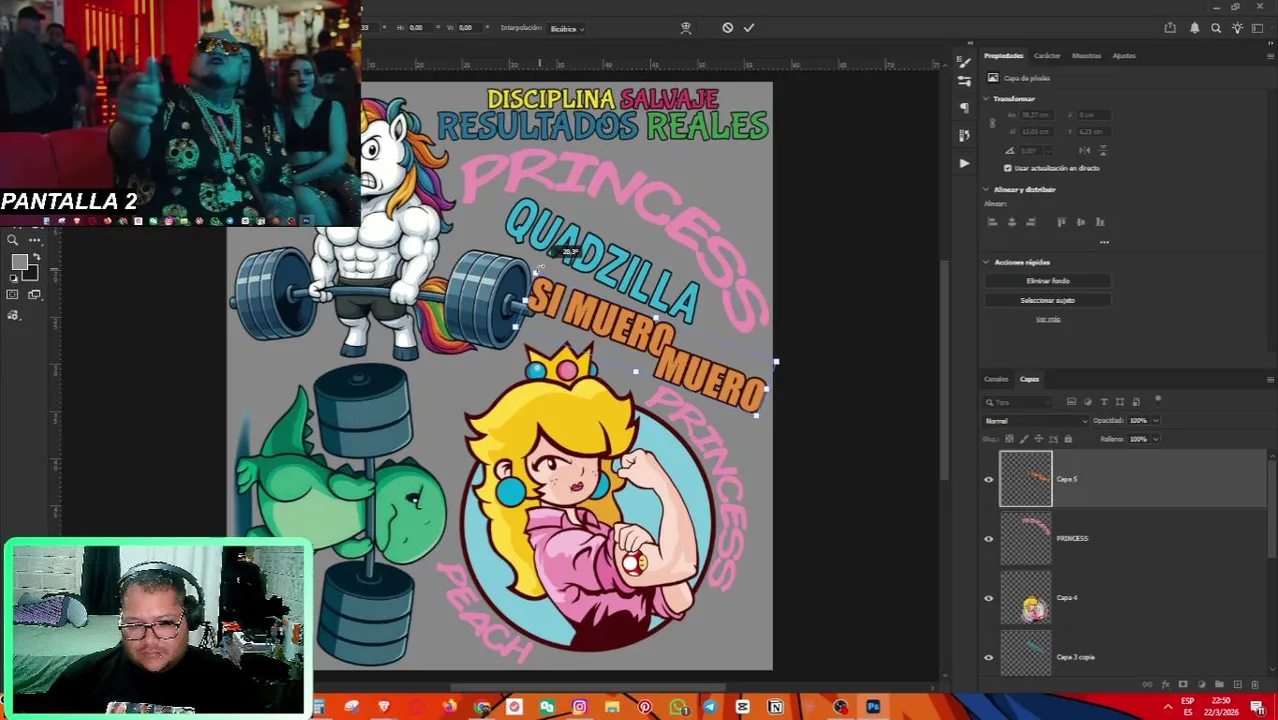Align top edges in Alinear section
The height and width of the screenshot is (720, 1278).
(x=1062, y=222)
